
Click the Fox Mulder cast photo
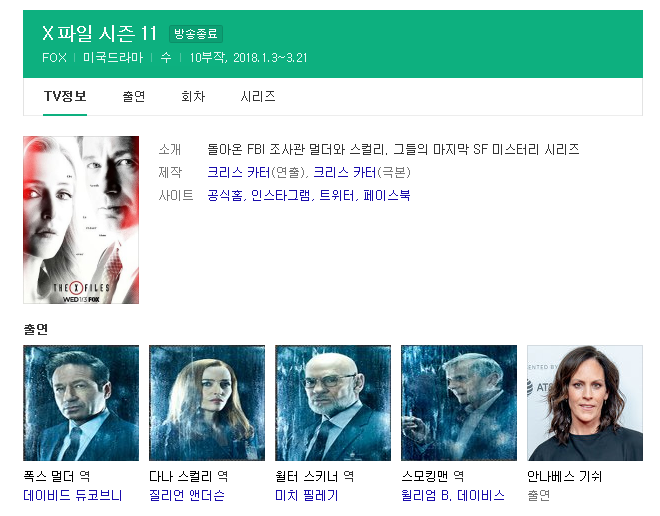coord(81,403)
